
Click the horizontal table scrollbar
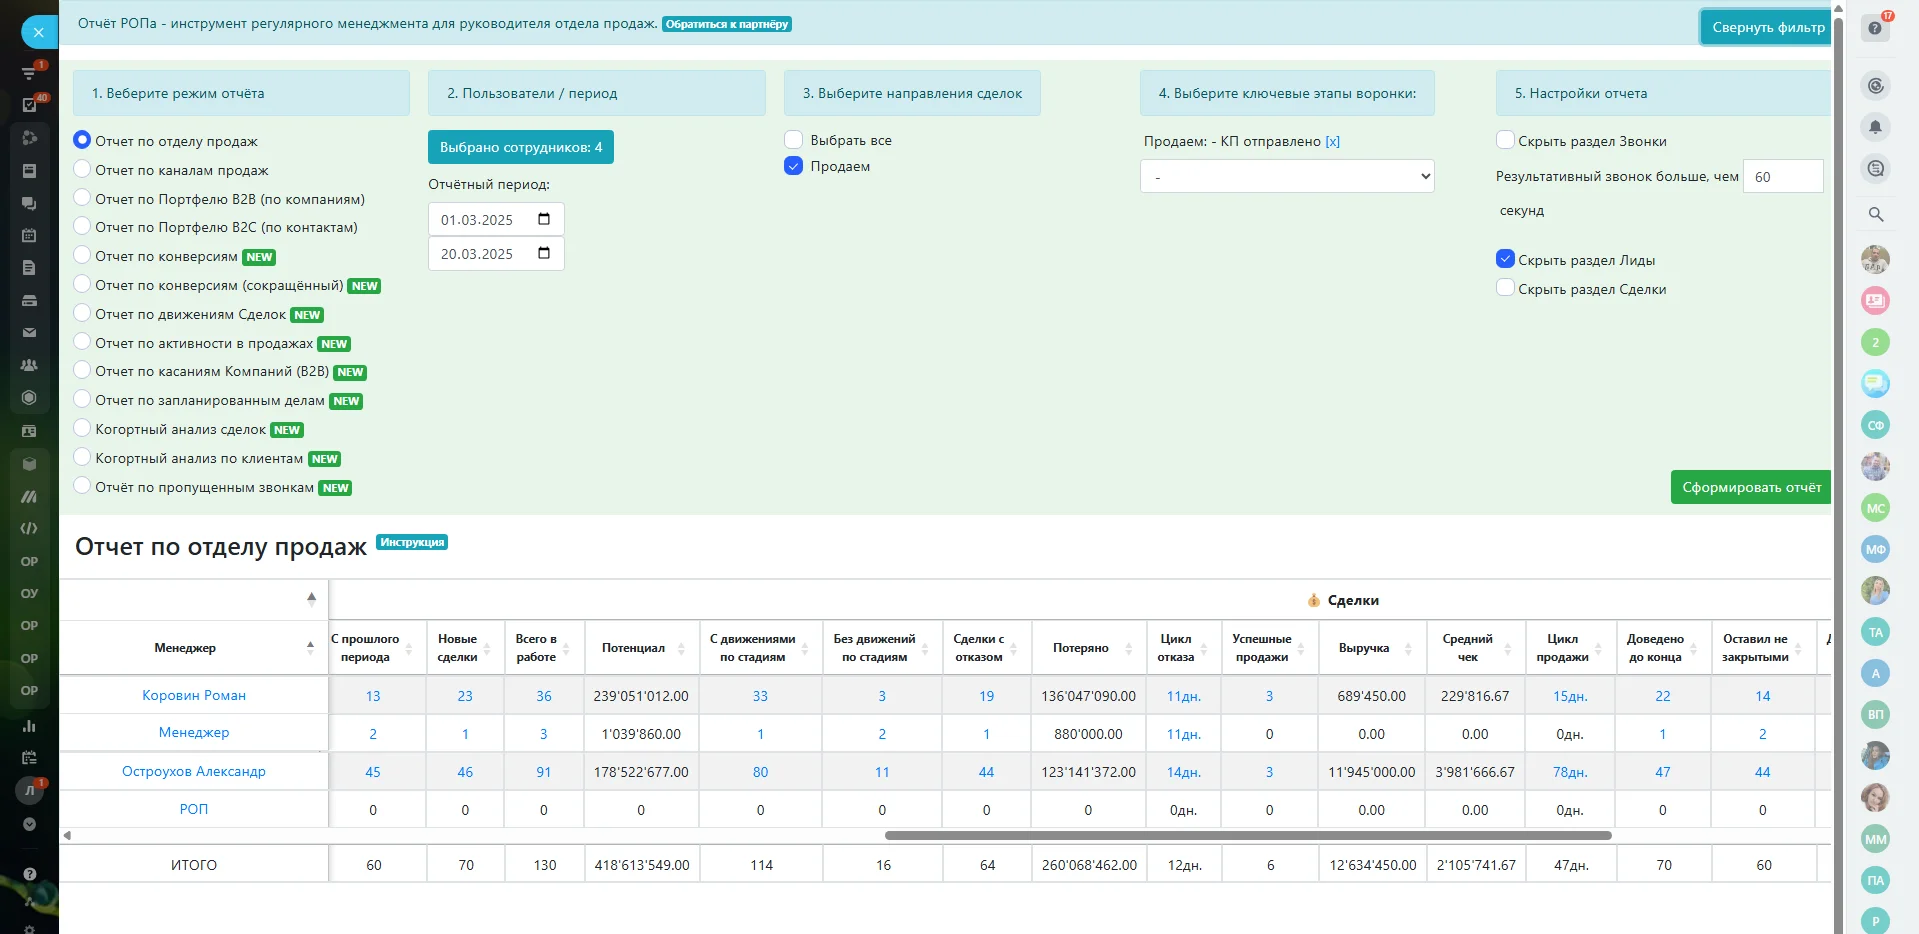tap(1247, 835)
